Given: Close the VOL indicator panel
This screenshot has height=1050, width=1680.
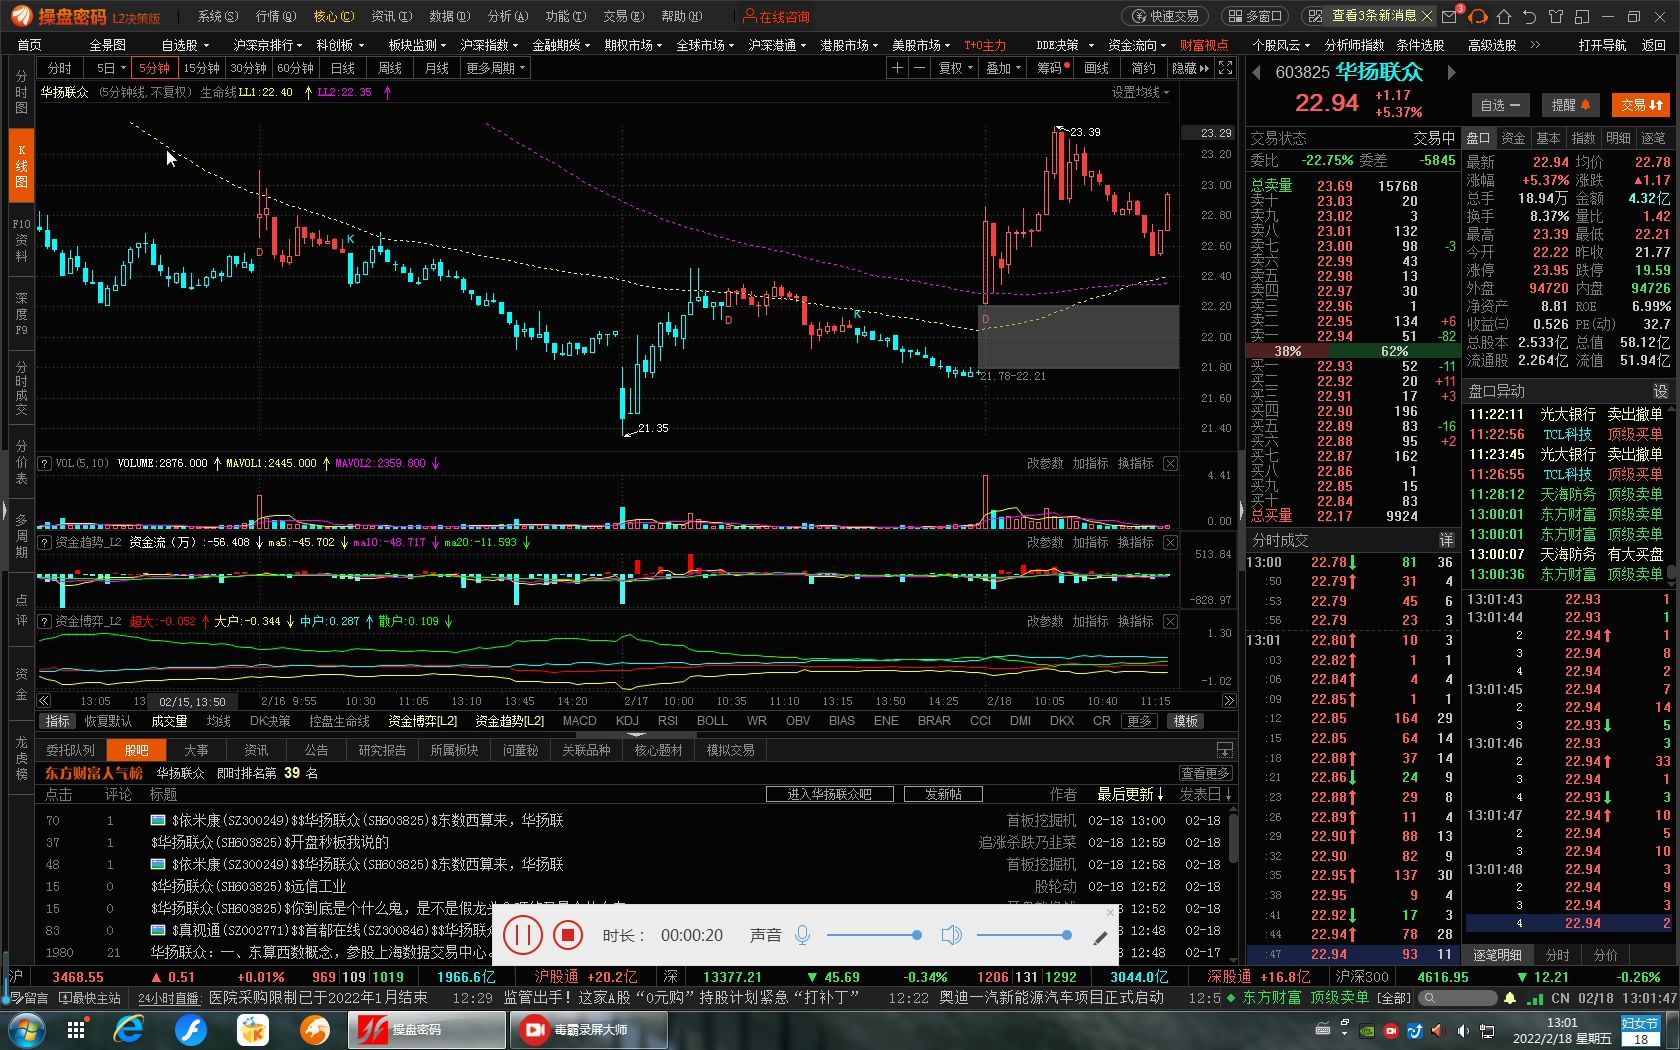Looking at the screenshot, I should point(1170,464).
